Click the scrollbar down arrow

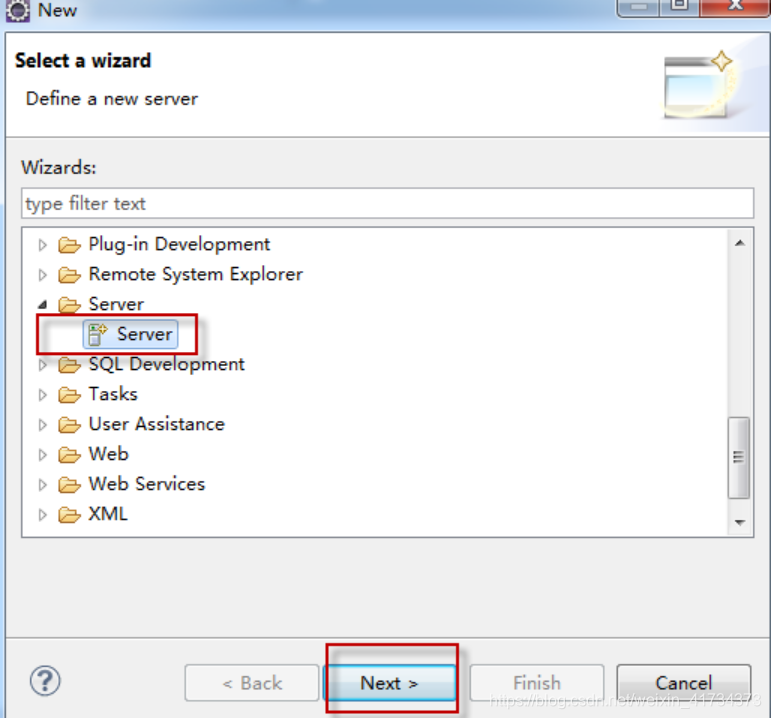coord(740,522)
